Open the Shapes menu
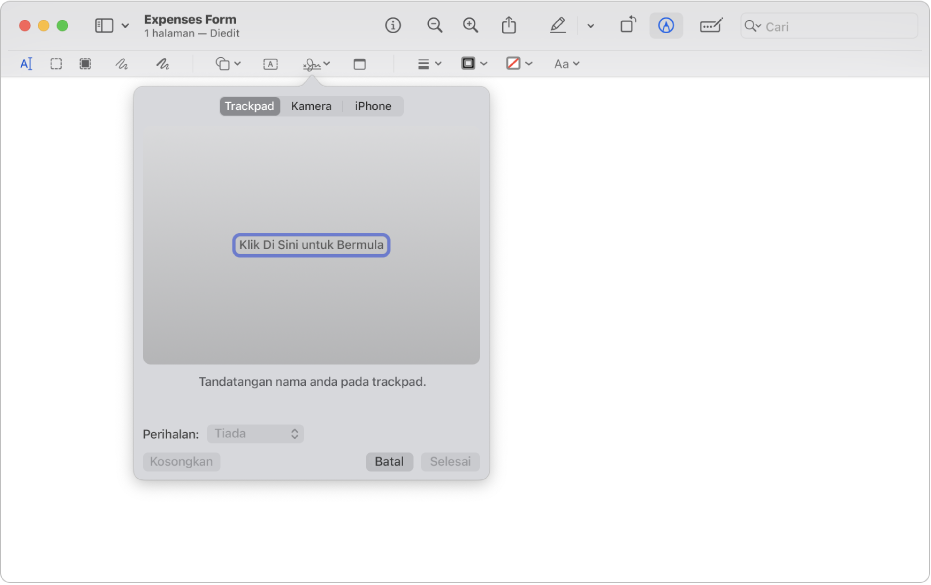931x585 pixels. click(228, 64)
